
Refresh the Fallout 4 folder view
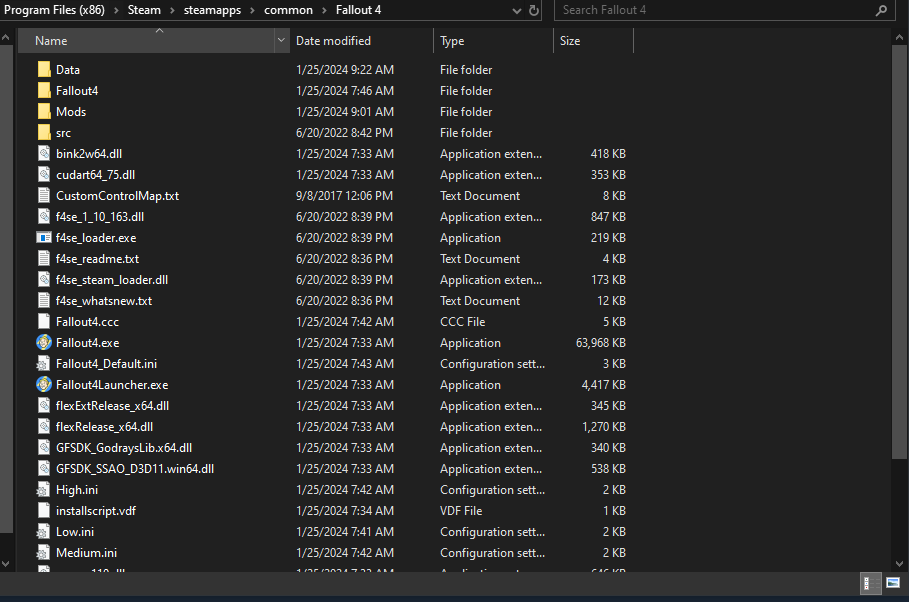pos(534,10)
